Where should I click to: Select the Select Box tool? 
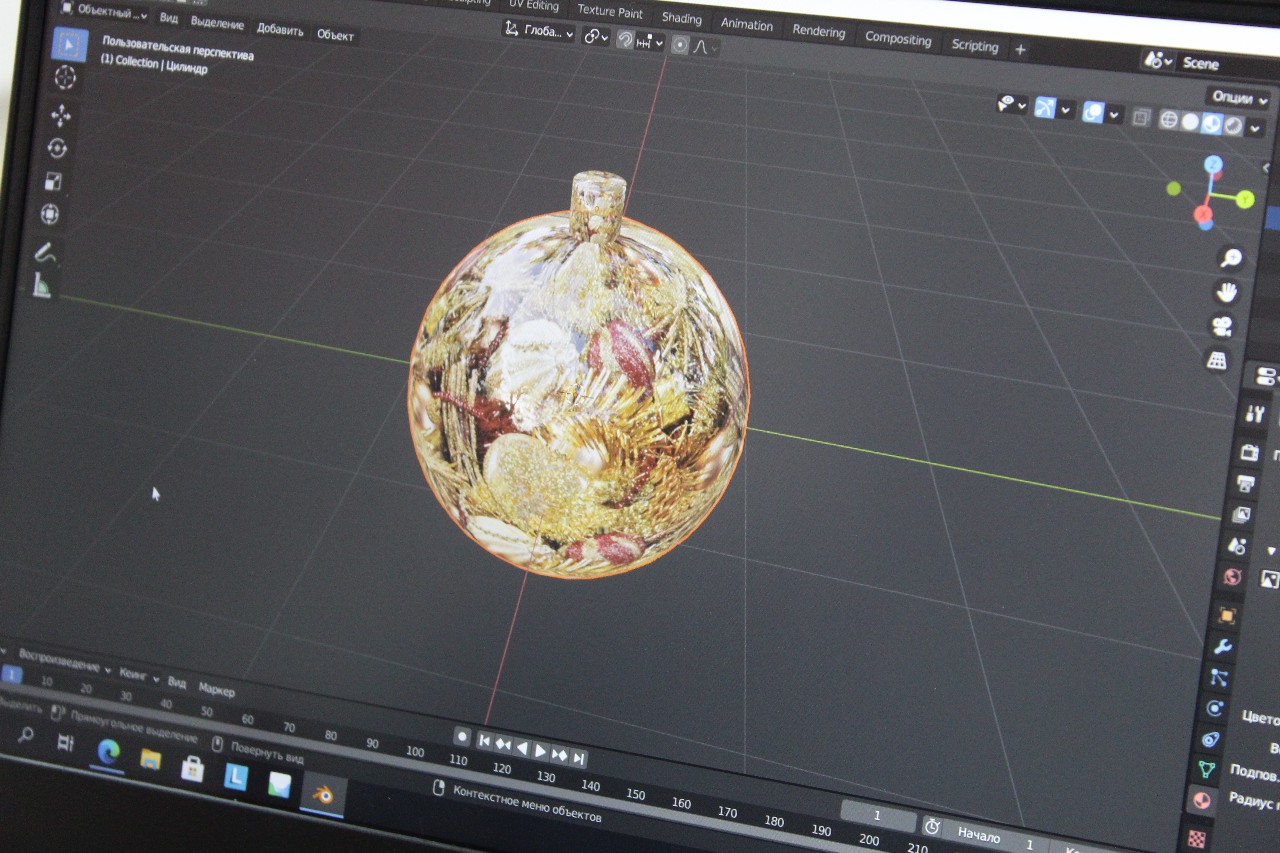pos(69,44)
